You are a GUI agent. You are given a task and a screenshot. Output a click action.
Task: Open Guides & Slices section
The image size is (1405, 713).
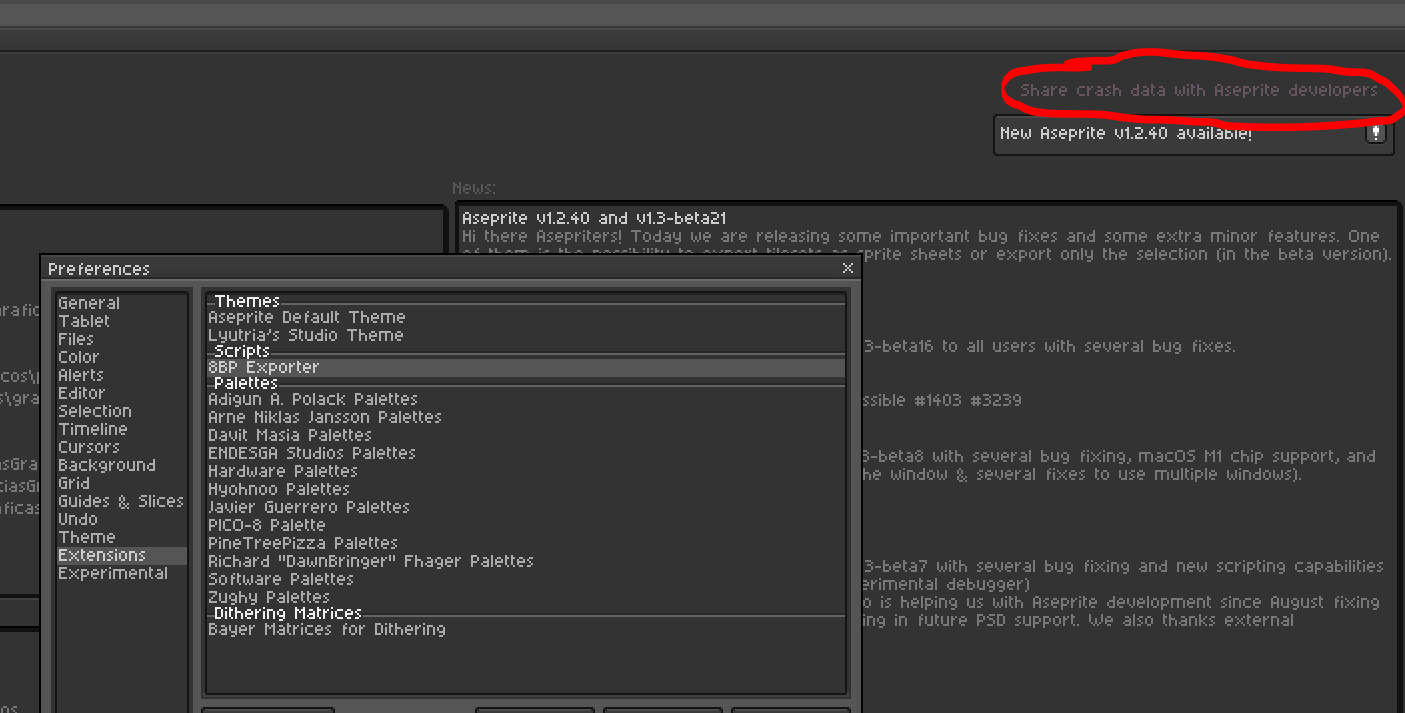coord(121,501)
